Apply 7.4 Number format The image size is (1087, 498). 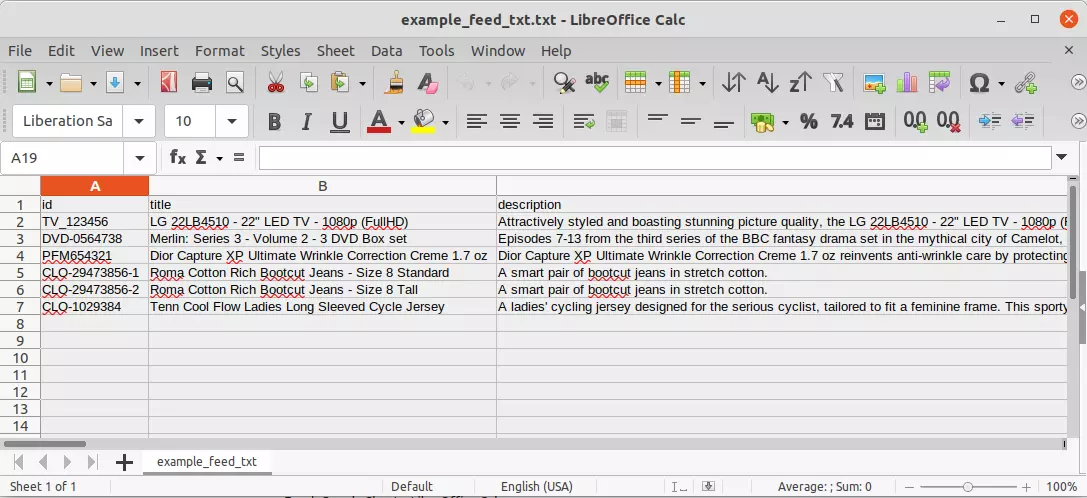tap(842, 121)
